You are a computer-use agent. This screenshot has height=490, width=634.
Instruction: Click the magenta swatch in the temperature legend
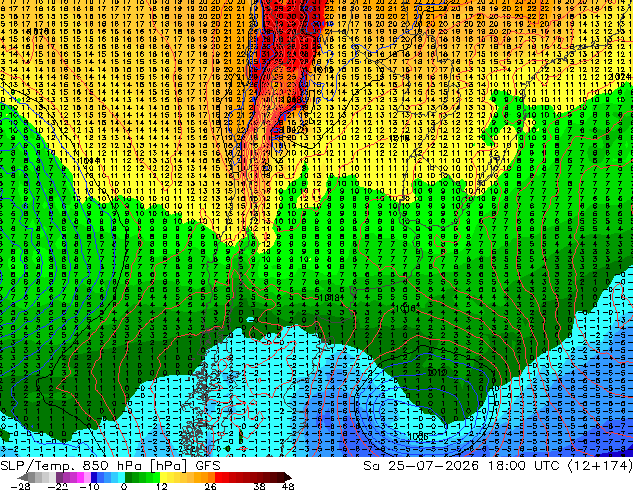tap(80, 477)
